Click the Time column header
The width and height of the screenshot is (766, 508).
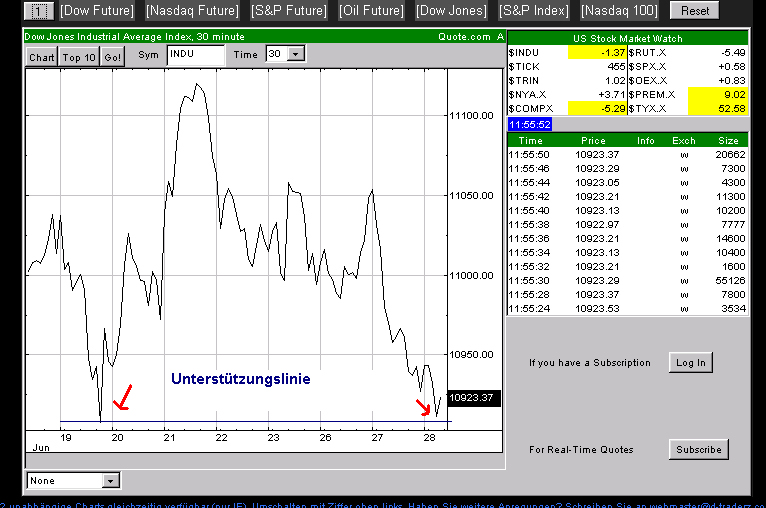click(531, 141)
